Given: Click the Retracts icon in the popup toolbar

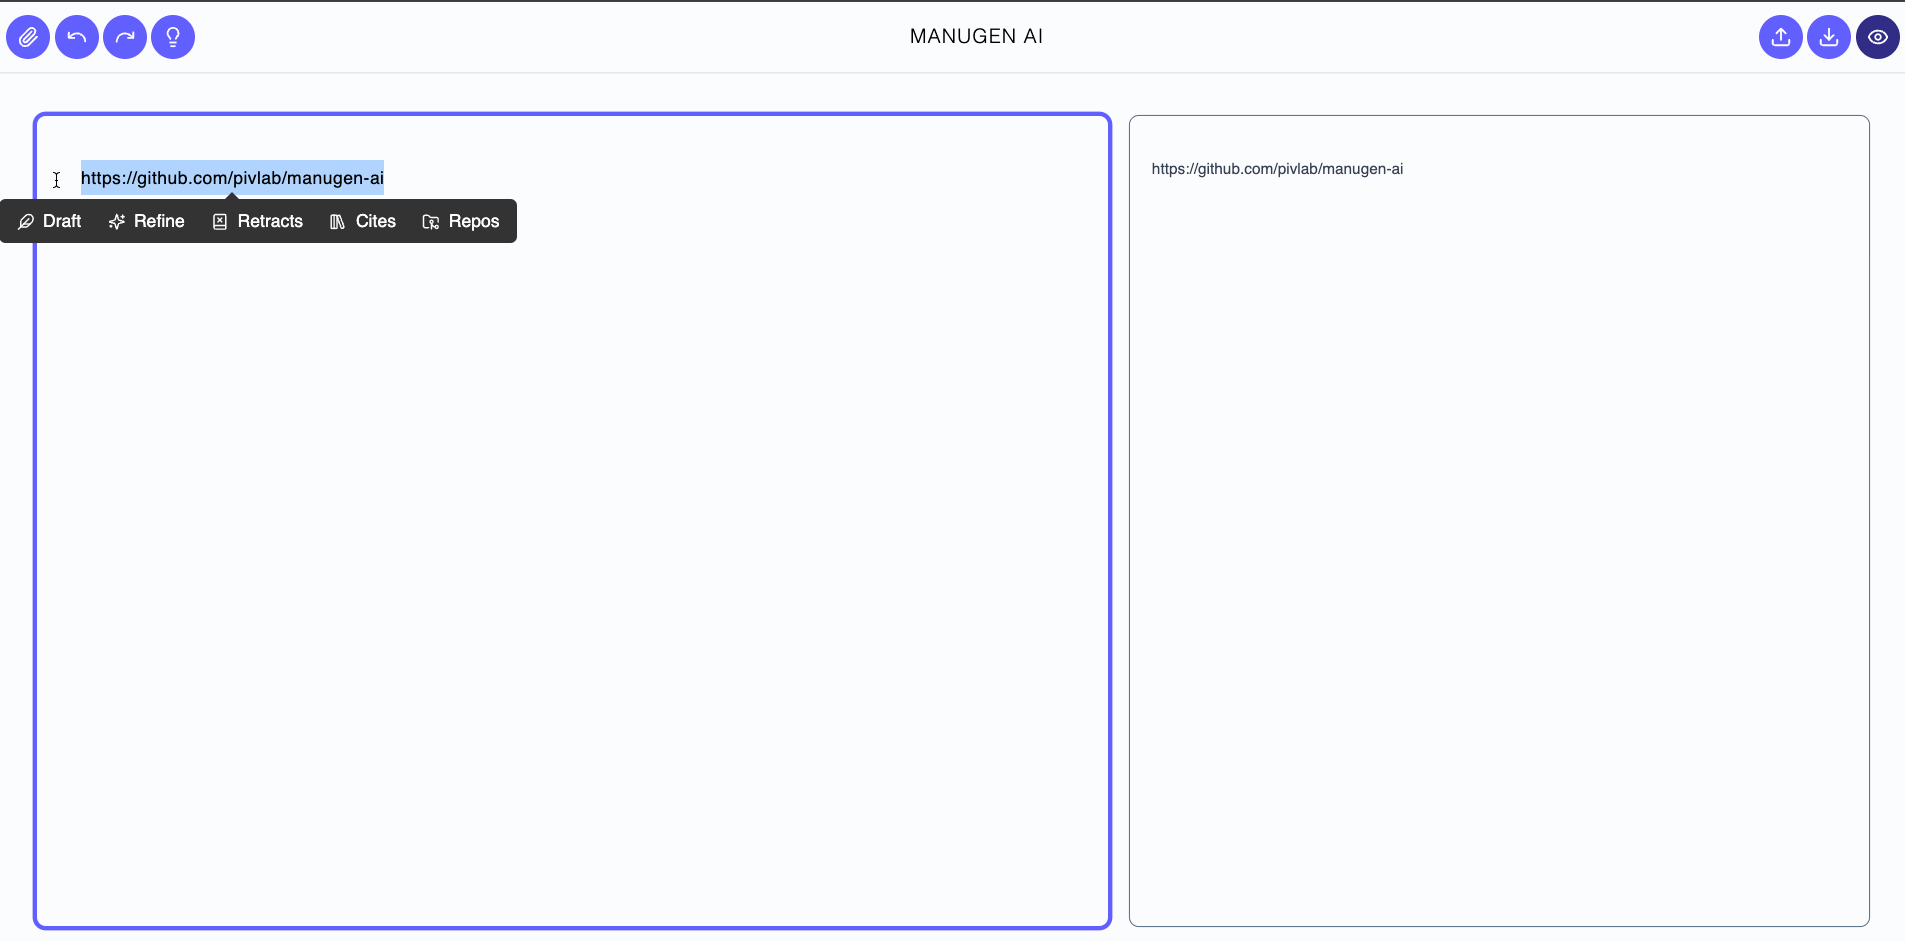Looking at the screenshot, I should 220,221.
